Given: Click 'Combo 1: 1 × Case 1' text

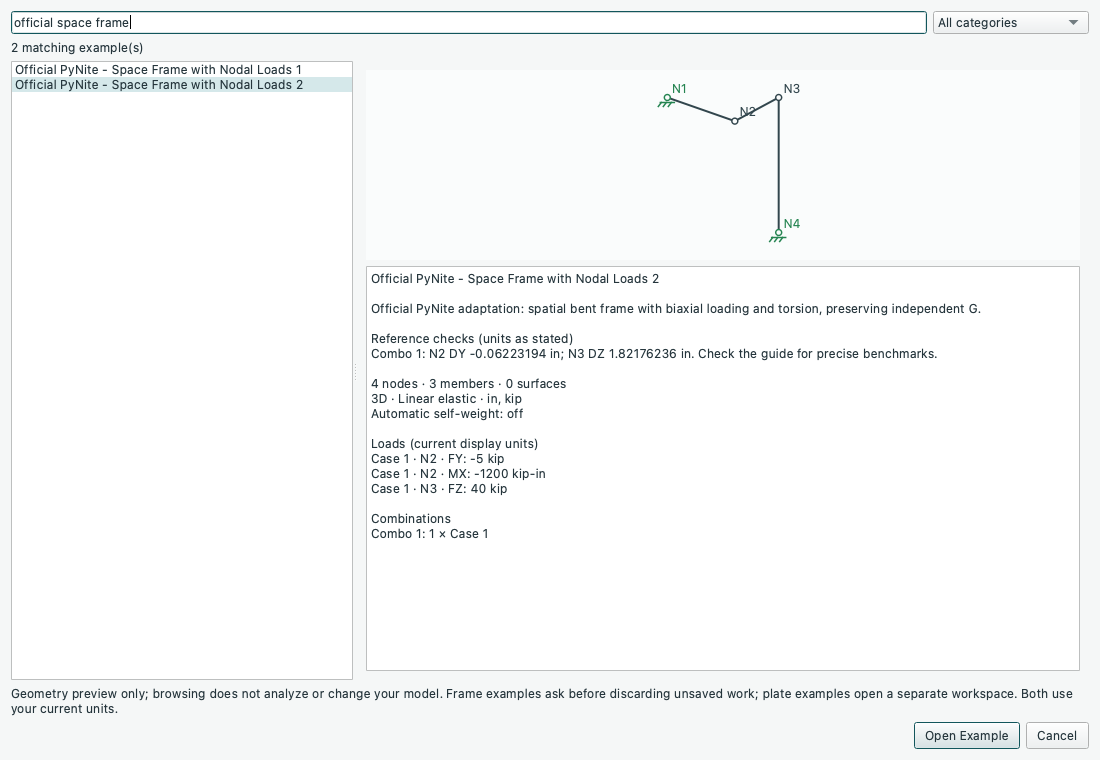Looking at the screenshot, I should point(429,534).
